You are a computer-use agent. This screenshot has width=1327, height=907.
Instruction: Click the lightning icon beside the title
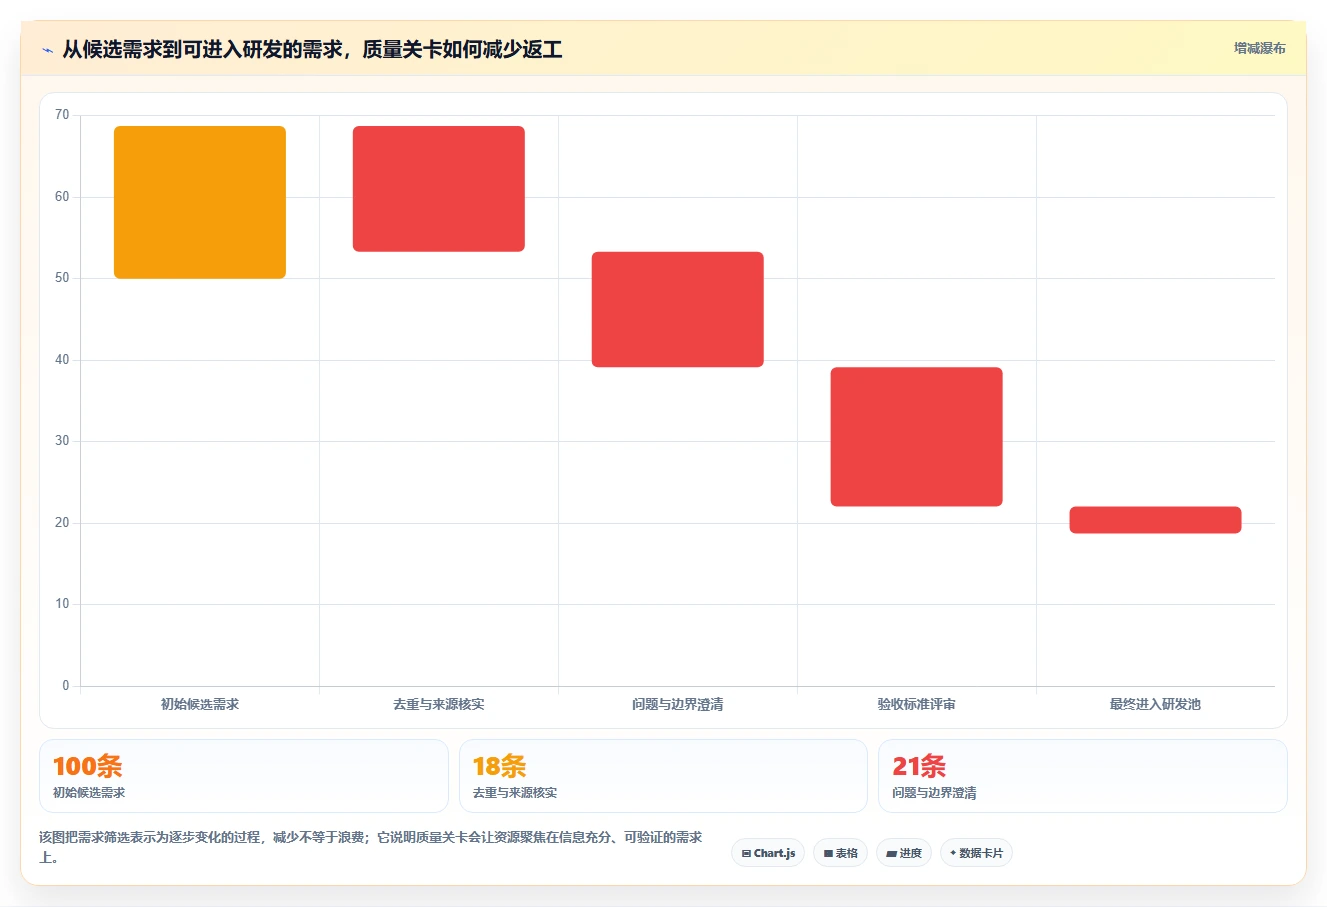pos(47,50)
